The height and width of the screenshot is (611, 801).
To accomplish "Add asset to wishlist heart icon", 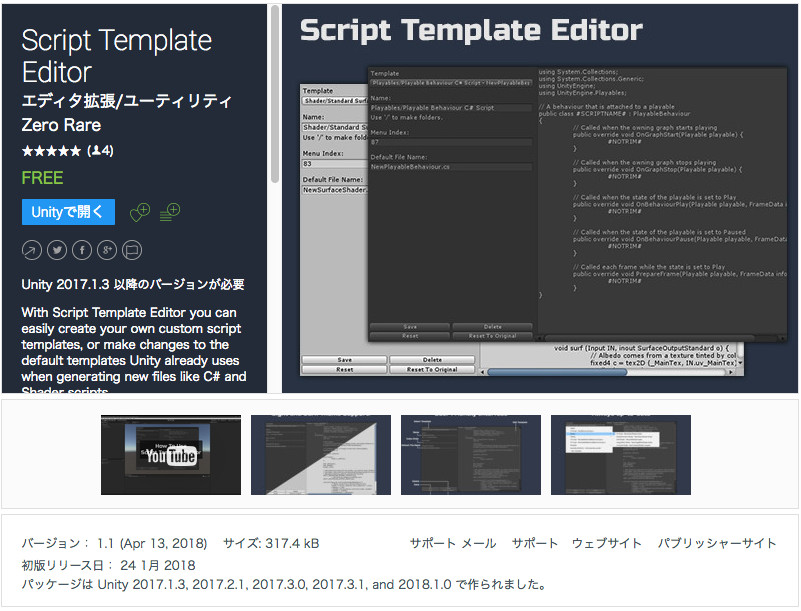I will [139, 212].
